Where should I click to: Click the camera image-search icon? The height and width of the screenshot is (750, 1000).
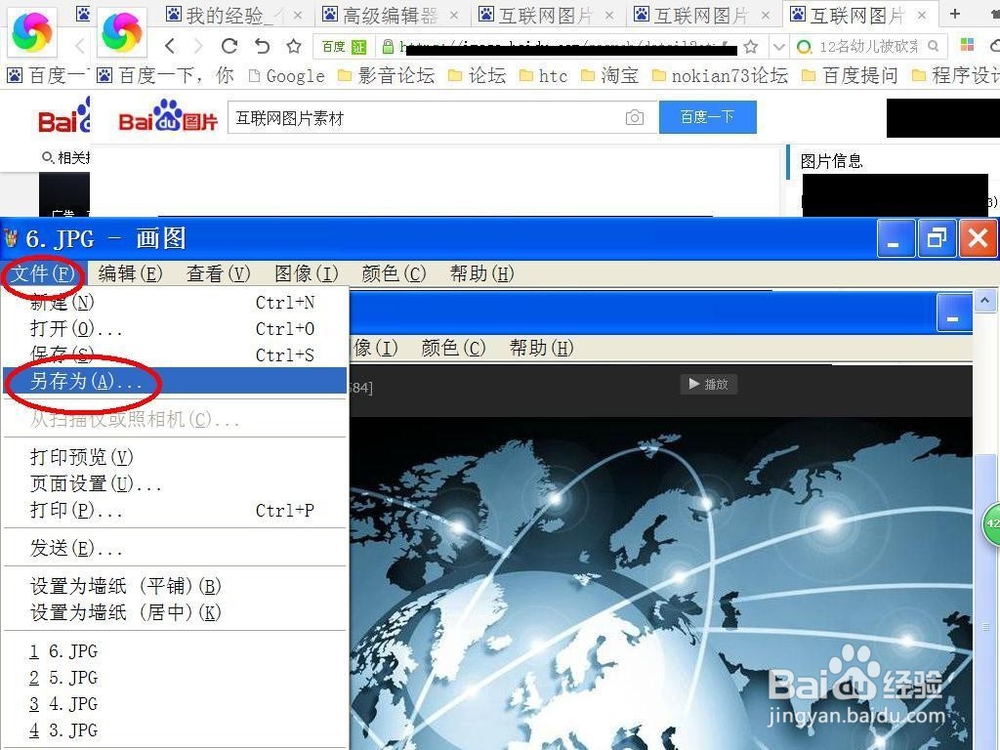(x=635, y=117)
